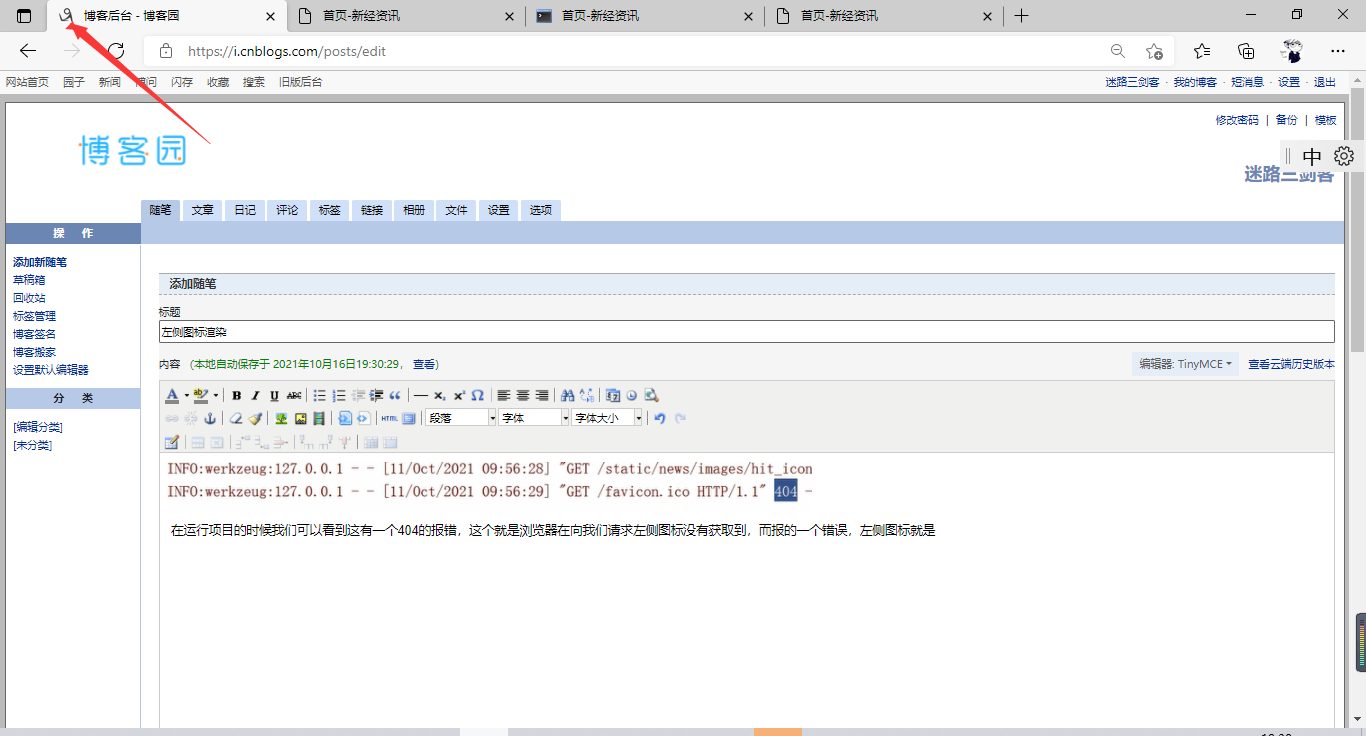The width and height of the screenshot is (1366, 736).
Task: Toggle underline formatting in the editor
Action: tap(274, 395)
